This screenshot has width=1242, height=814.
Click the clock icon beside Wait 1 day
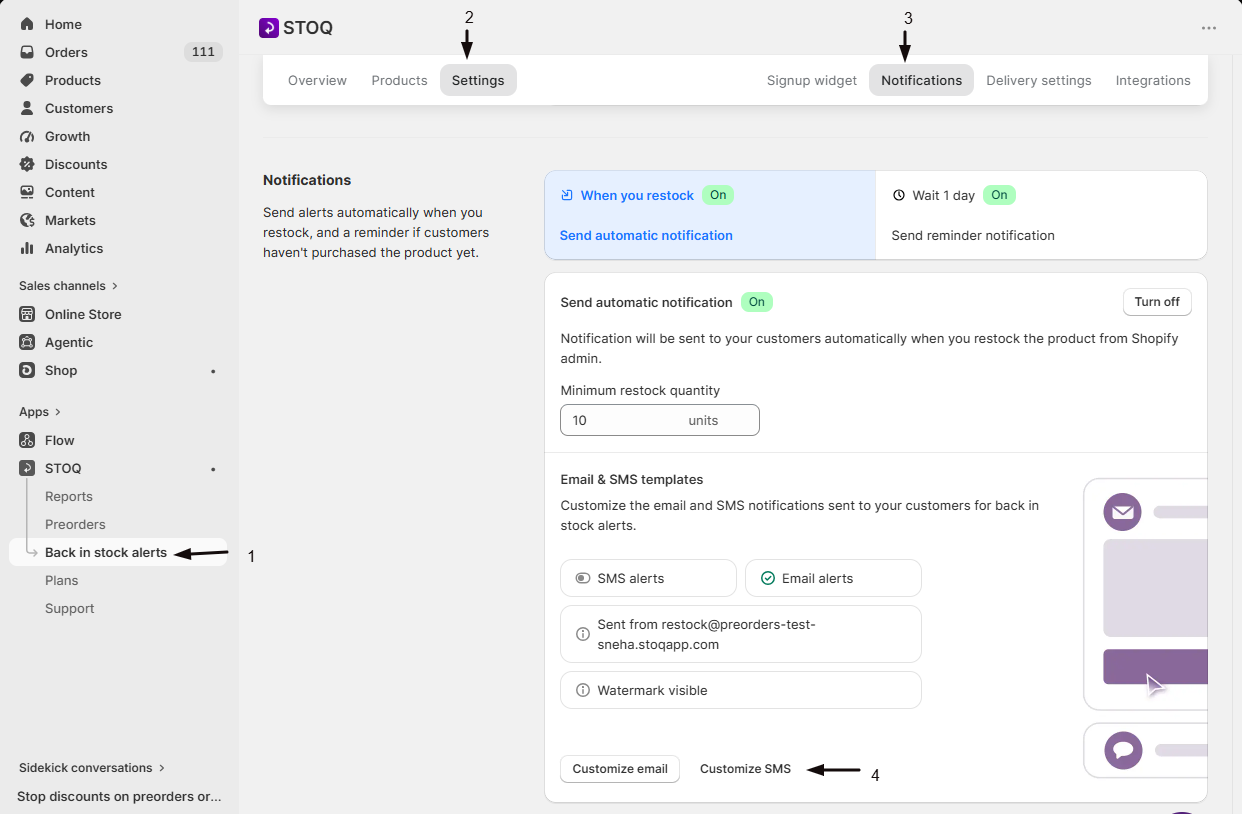click(x=898, y=195)
